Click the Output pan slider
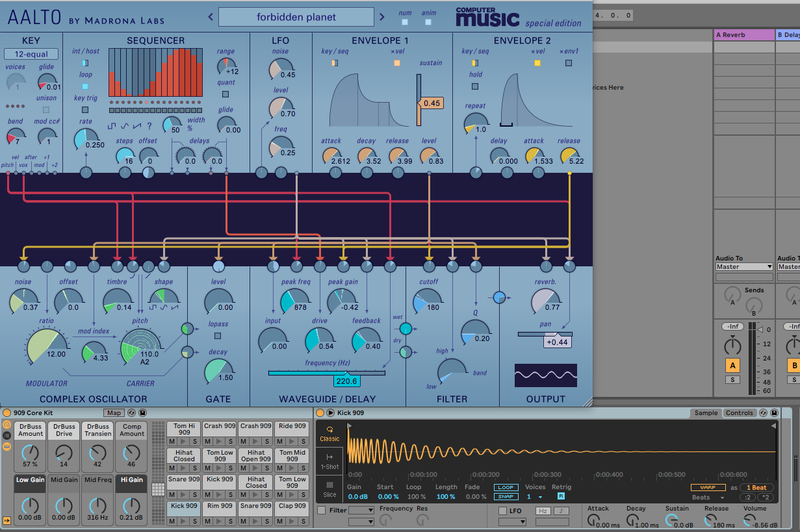 click(x=545, y=335)
